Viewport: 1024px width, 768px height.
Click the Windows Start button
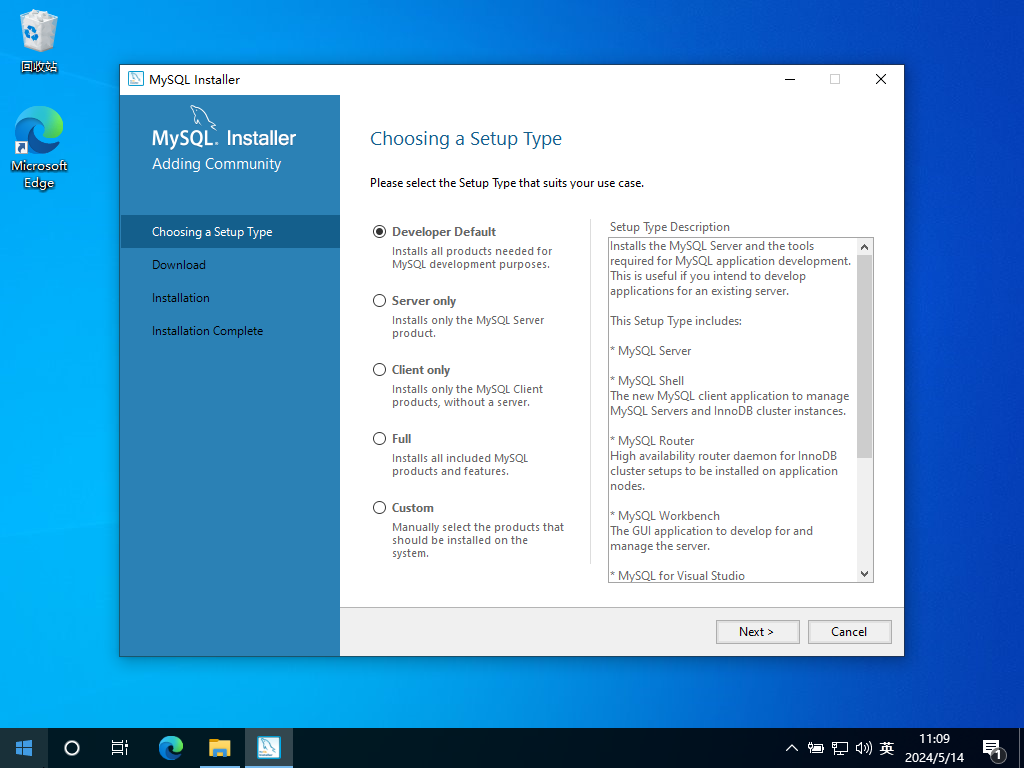[24, 747]
